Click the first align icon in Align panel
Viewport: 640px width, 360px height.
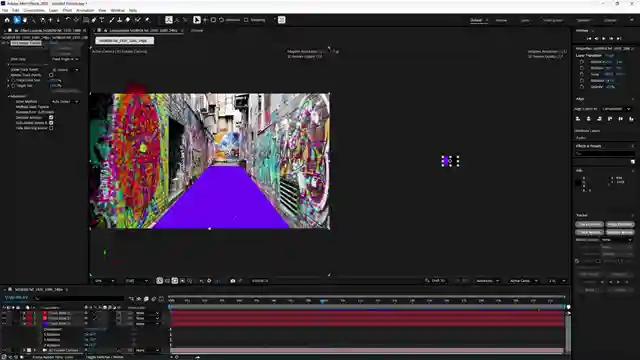click(578, 119)
